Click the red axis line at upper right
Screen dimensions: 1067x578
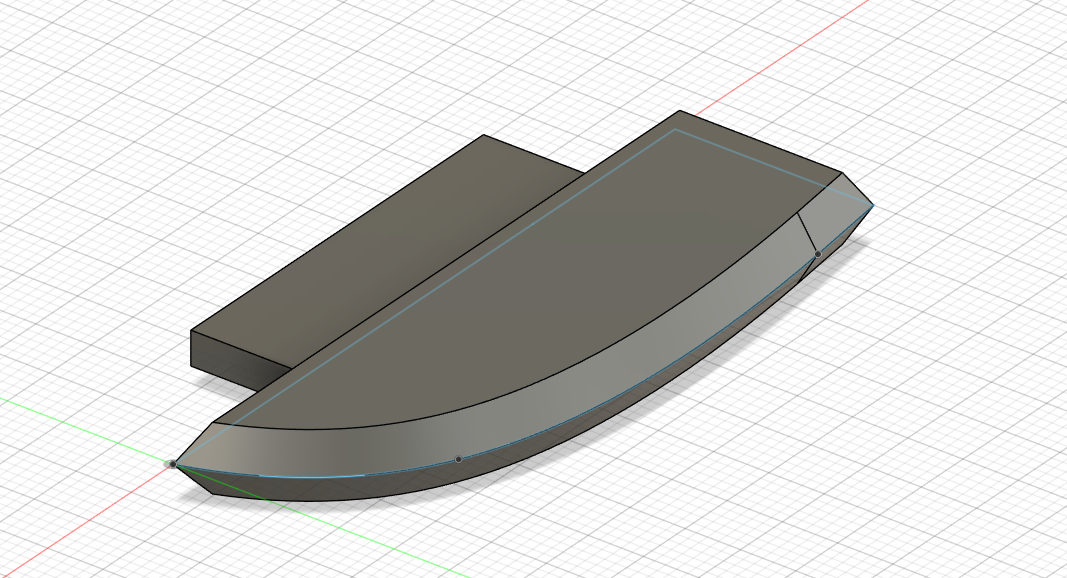coord(783,53)
